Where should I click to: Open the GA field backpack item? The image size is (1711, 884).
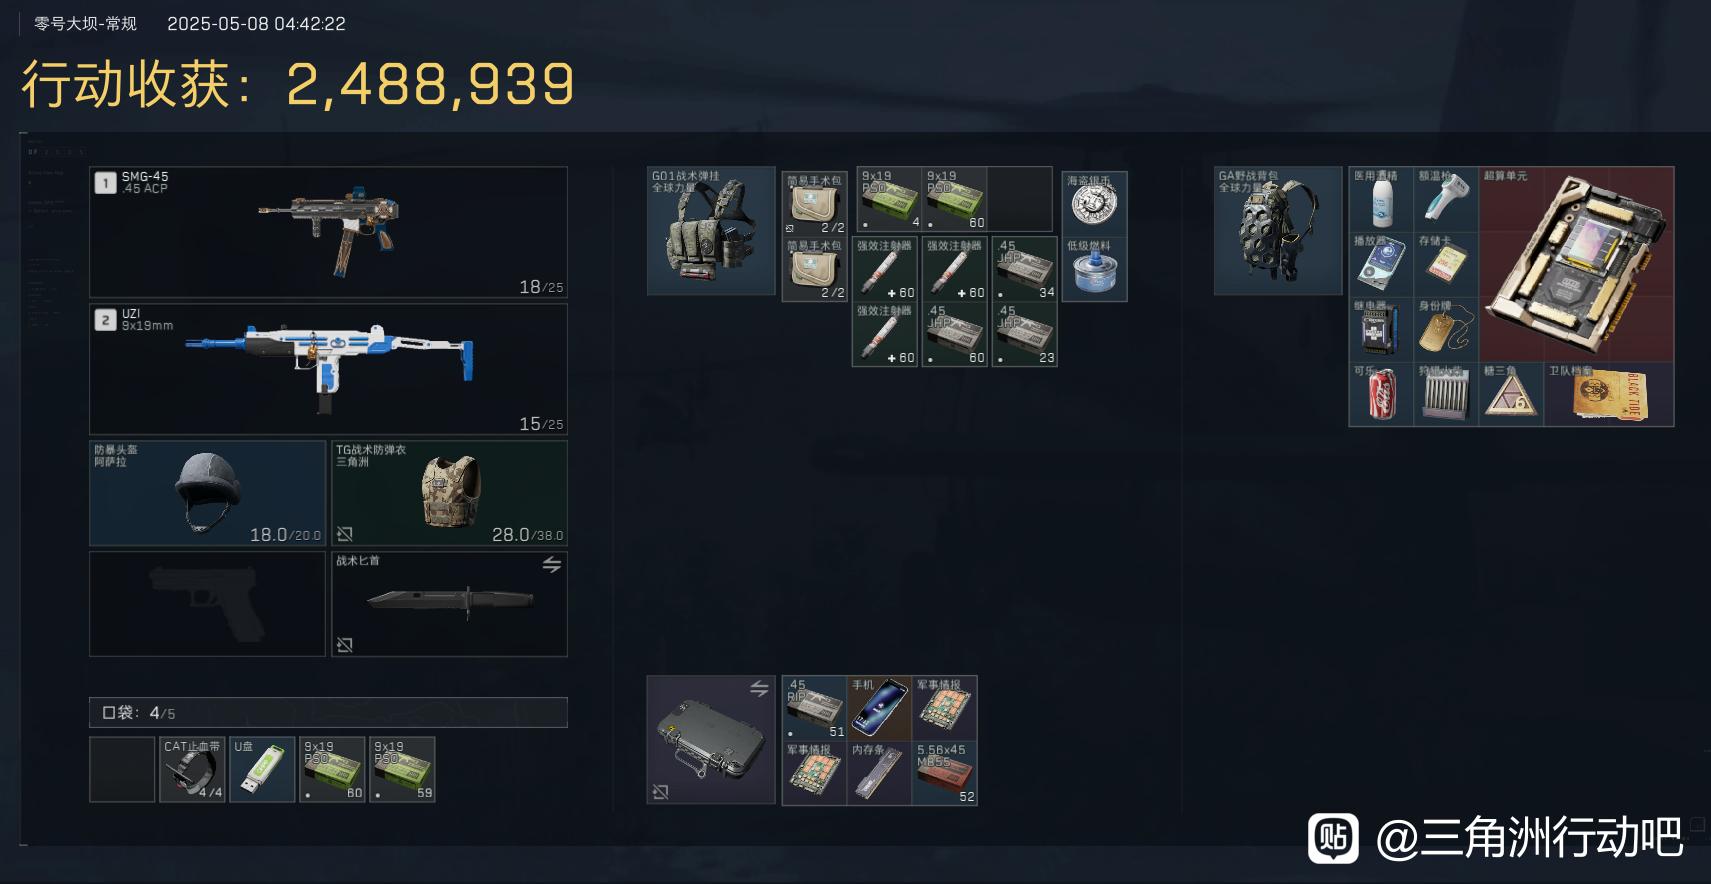pos(1278,231)
